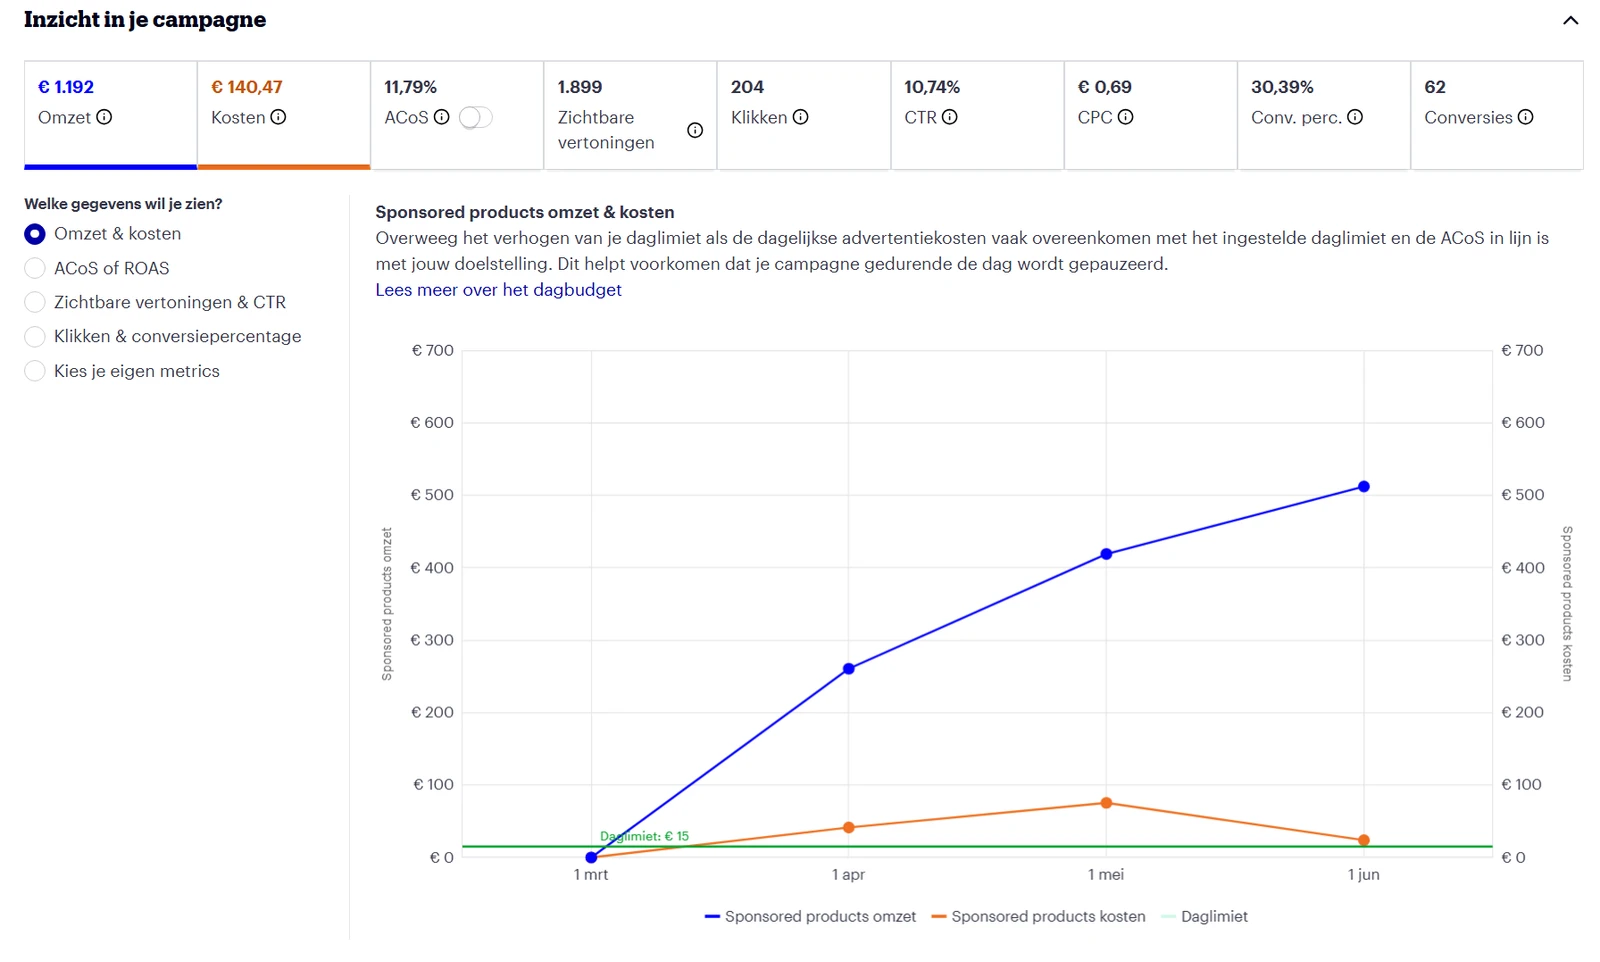Click the omzet data point at 1 apr
The width and height of the screenshot is (1600, 962).
click(x=849, y=669)
